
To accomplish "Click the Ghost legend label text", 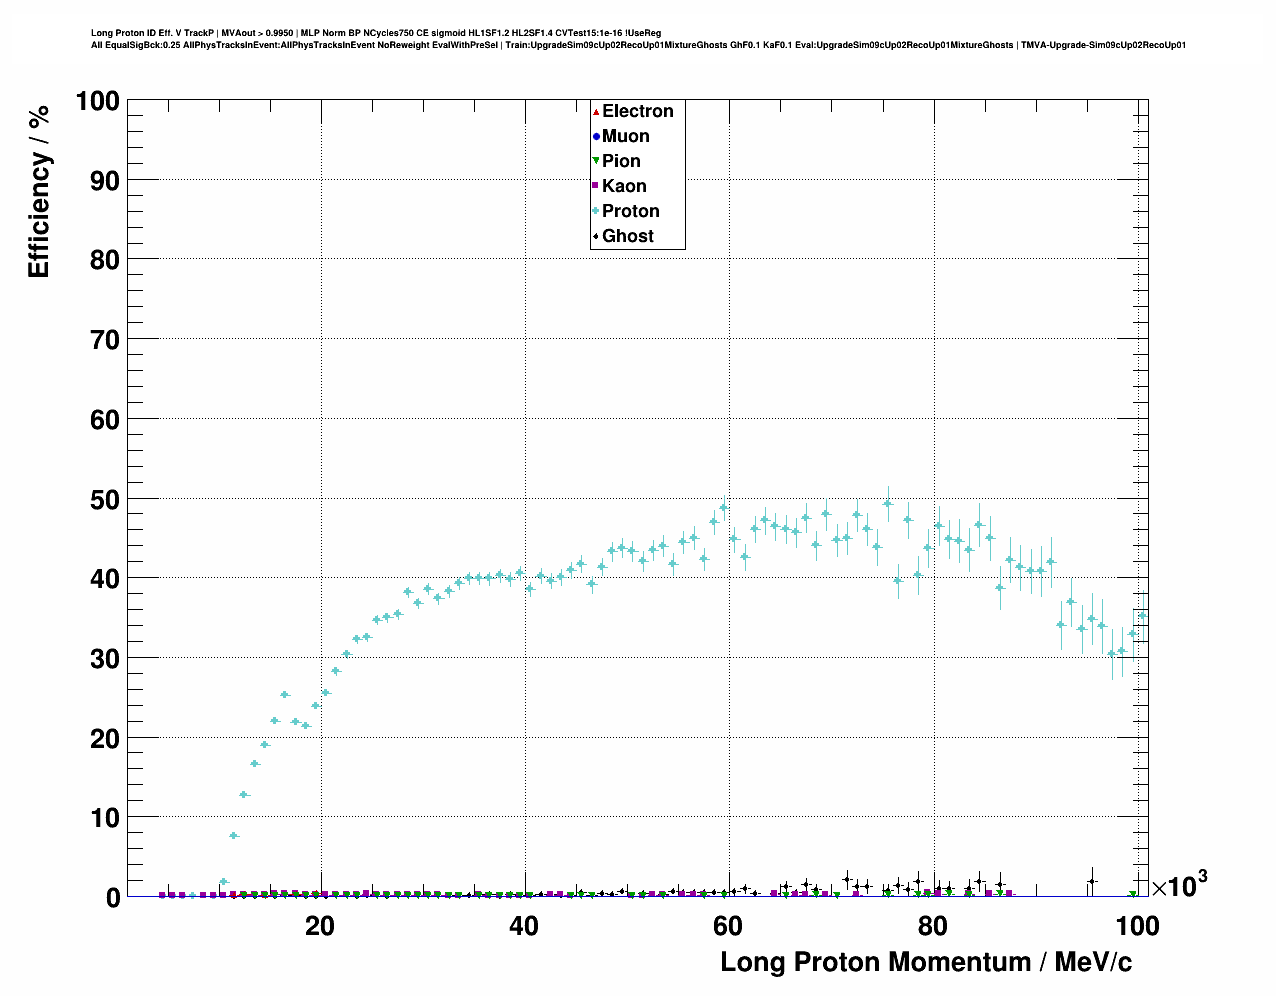I will click(627, 236).
